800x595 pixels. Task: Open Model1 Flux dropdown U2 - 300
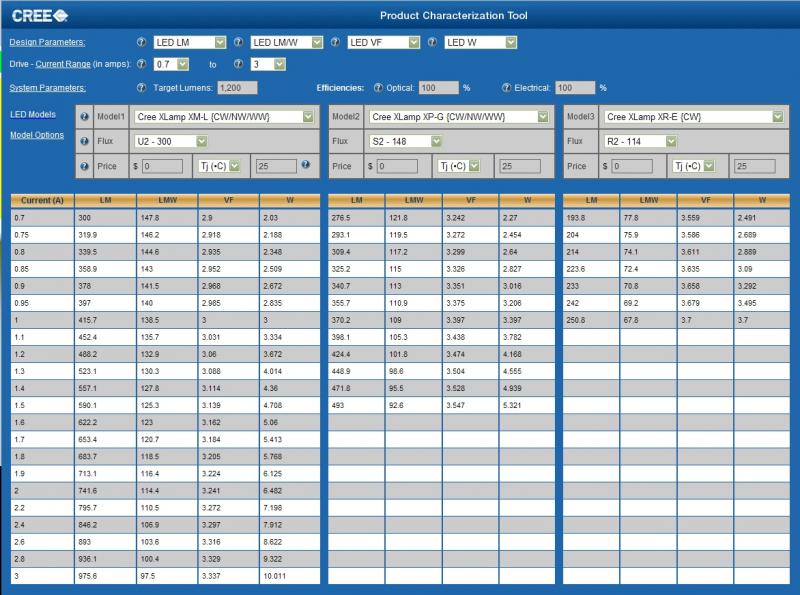tap(171, 141)
